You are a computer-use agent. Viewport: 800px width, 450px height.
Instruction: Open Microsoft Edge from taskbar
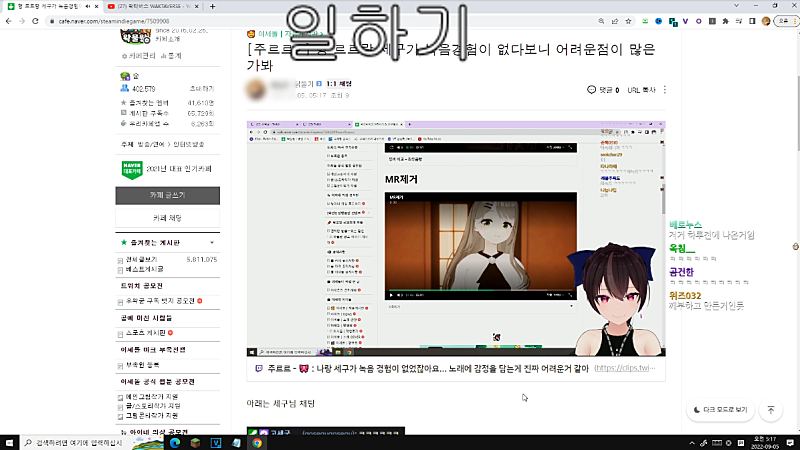click(175, 443)
